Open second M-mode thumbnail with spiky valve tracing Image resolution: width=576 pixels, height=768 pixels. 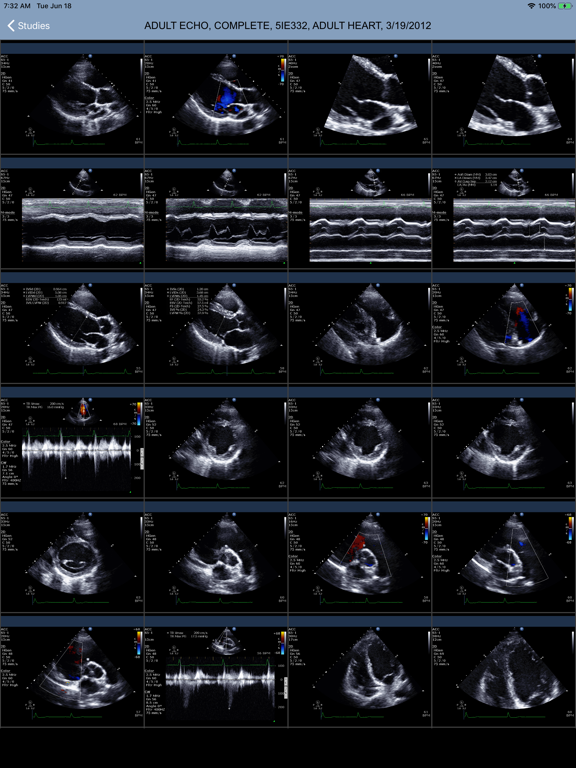pos(216,213)
